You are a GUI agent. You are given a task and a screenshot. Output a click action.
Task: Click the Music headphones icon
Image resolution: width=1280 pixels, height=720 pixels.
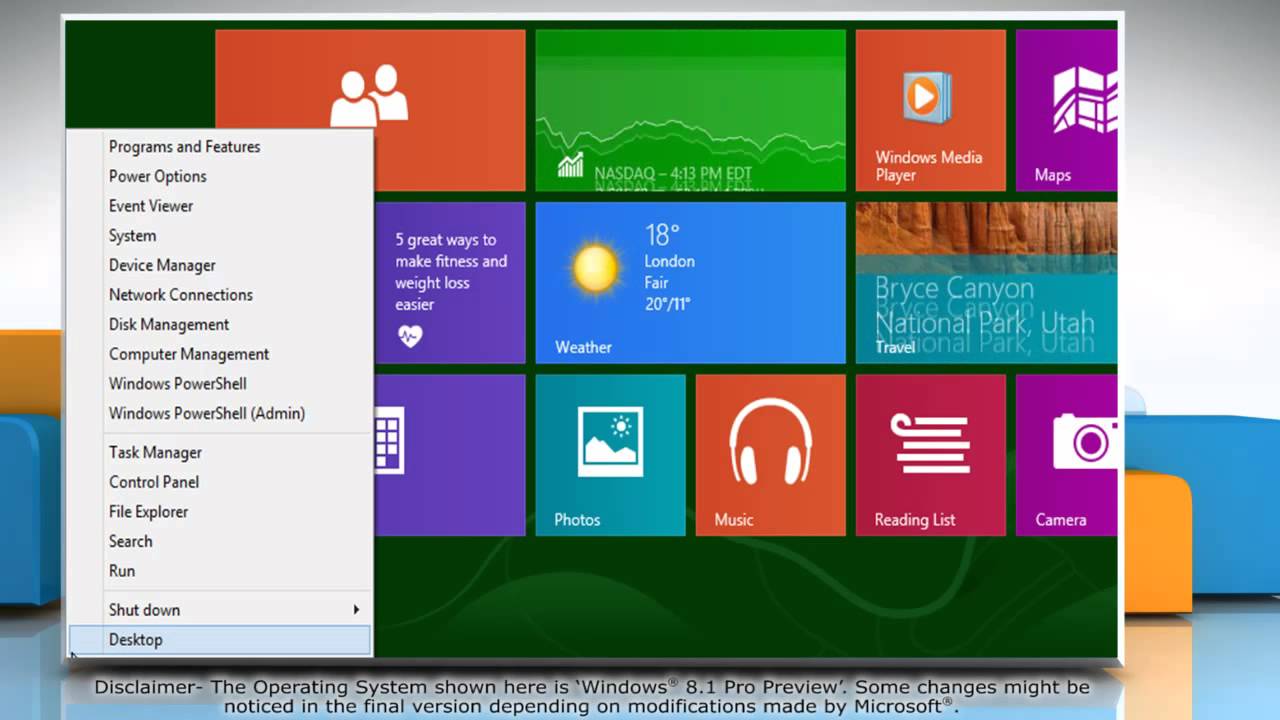[771, 442]
